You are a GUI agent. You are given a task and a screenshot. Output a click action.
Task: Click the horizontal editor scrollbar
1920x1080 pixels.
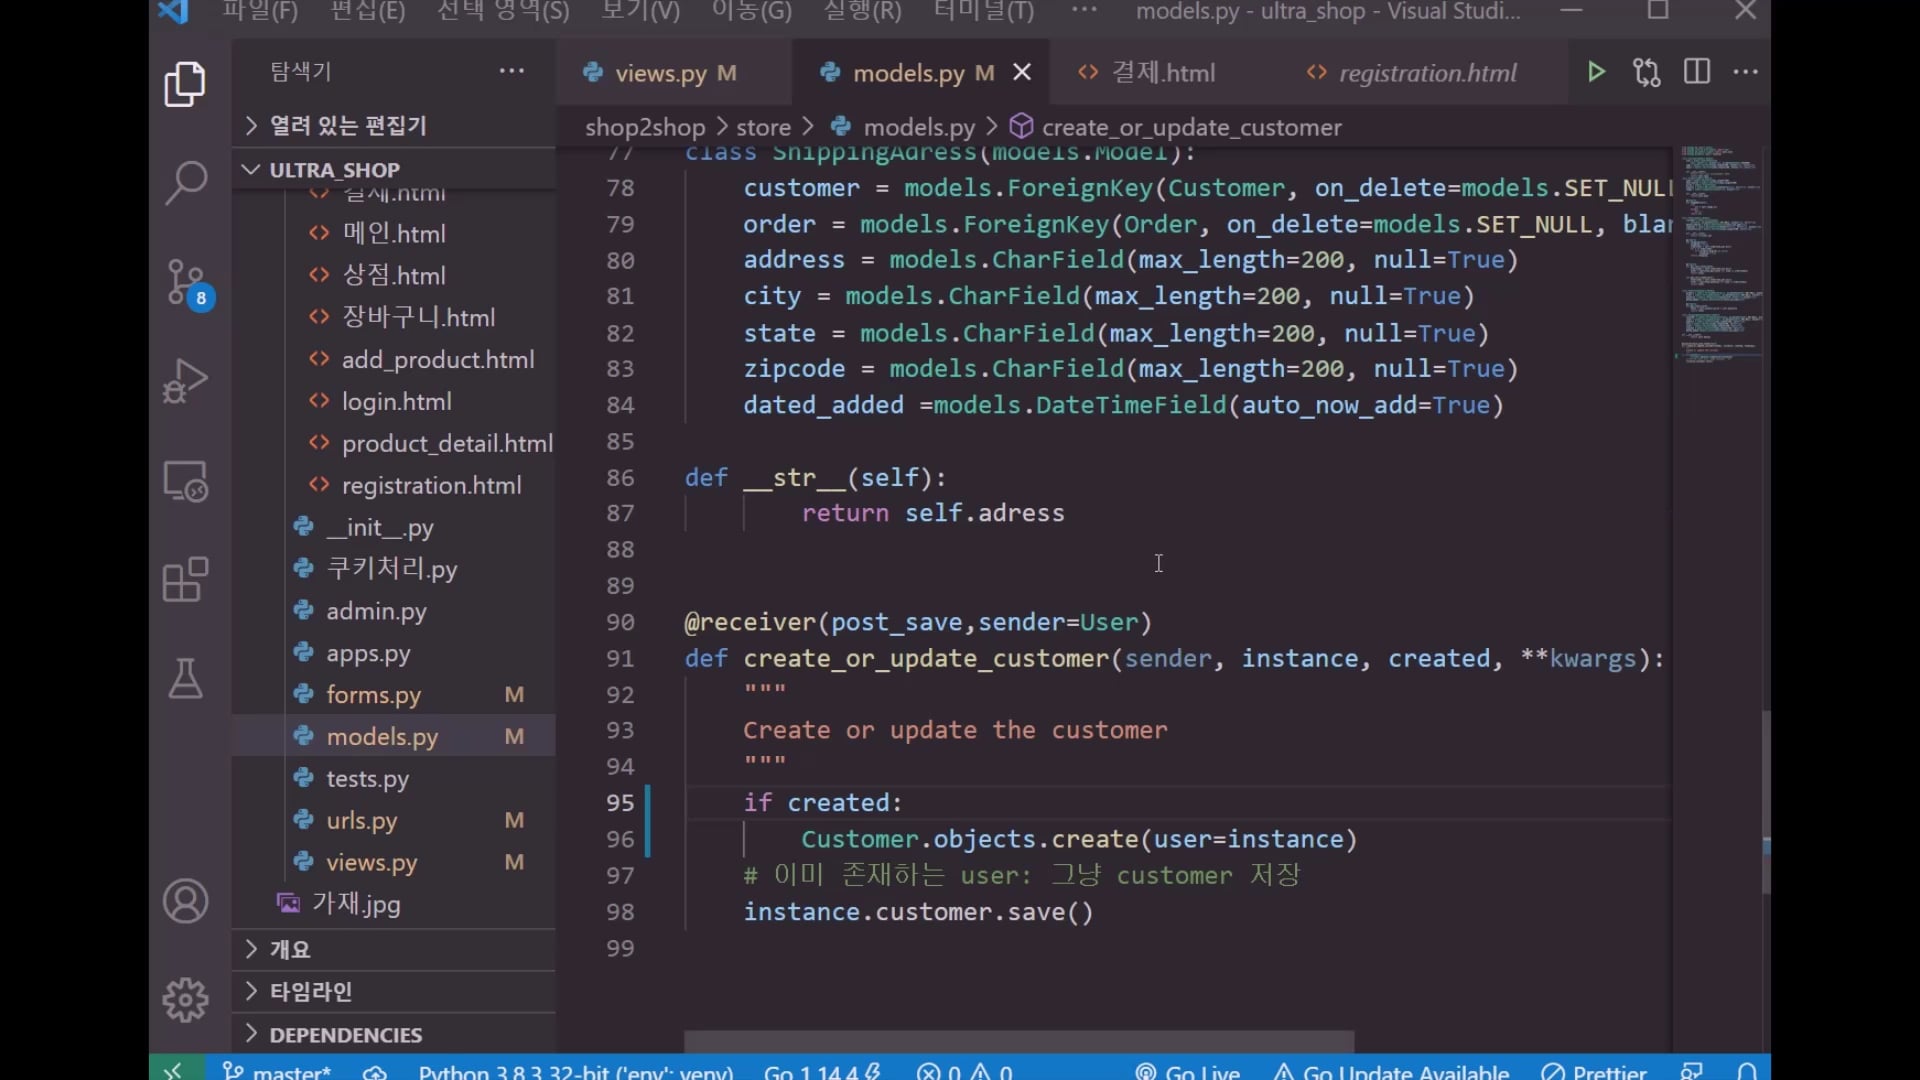click(1018, 1041)
